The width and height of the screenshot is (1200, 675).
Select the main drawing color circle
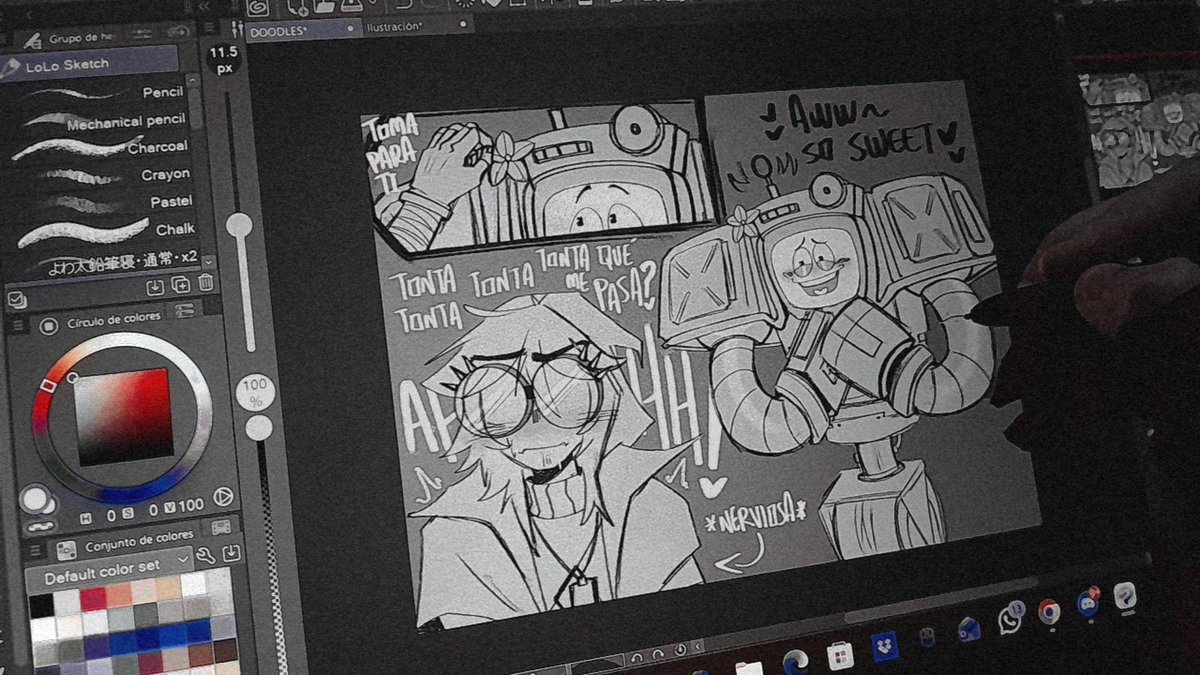33,497
